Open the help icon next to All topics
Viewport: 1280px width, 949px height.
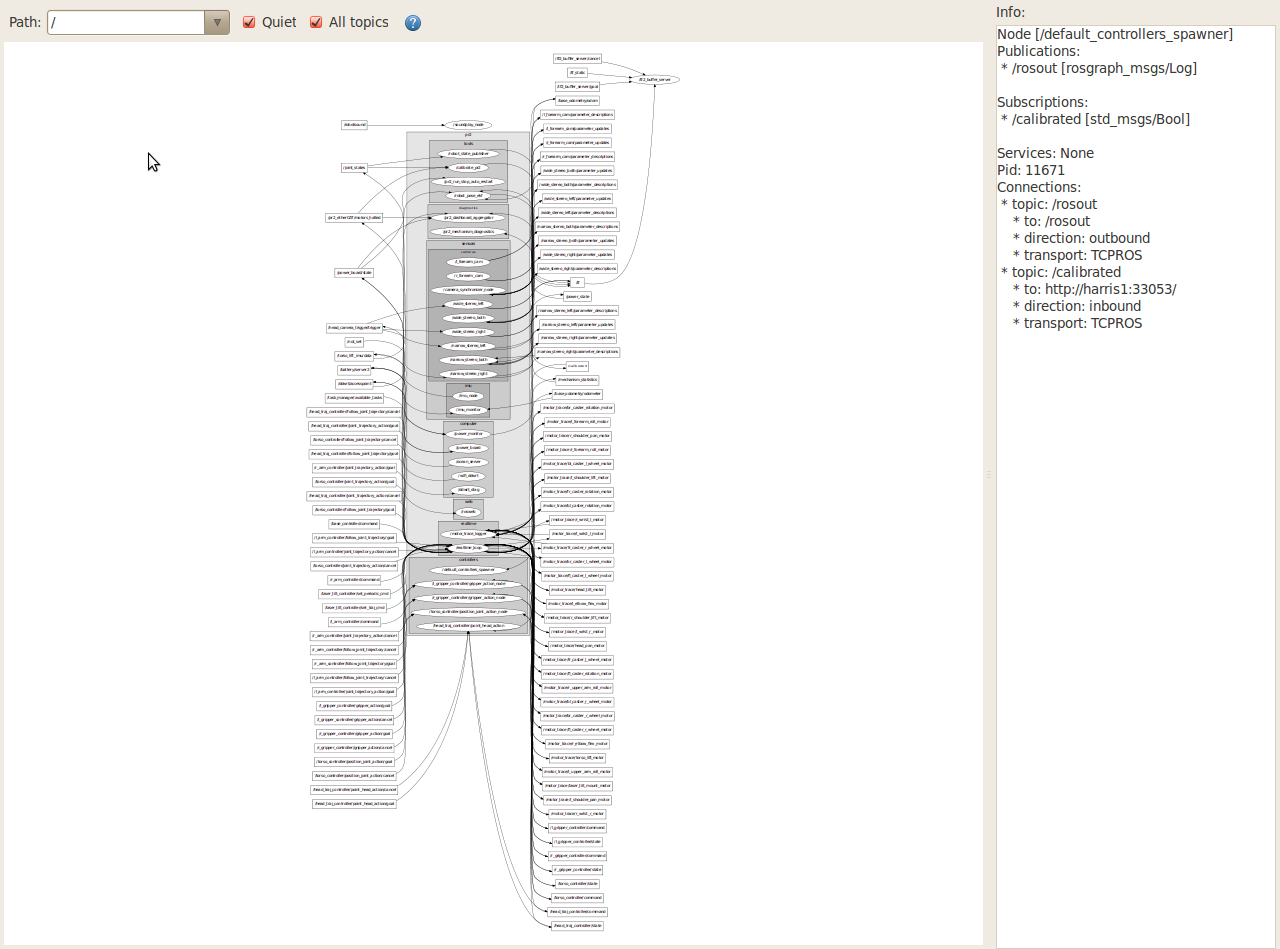[413, 23]
